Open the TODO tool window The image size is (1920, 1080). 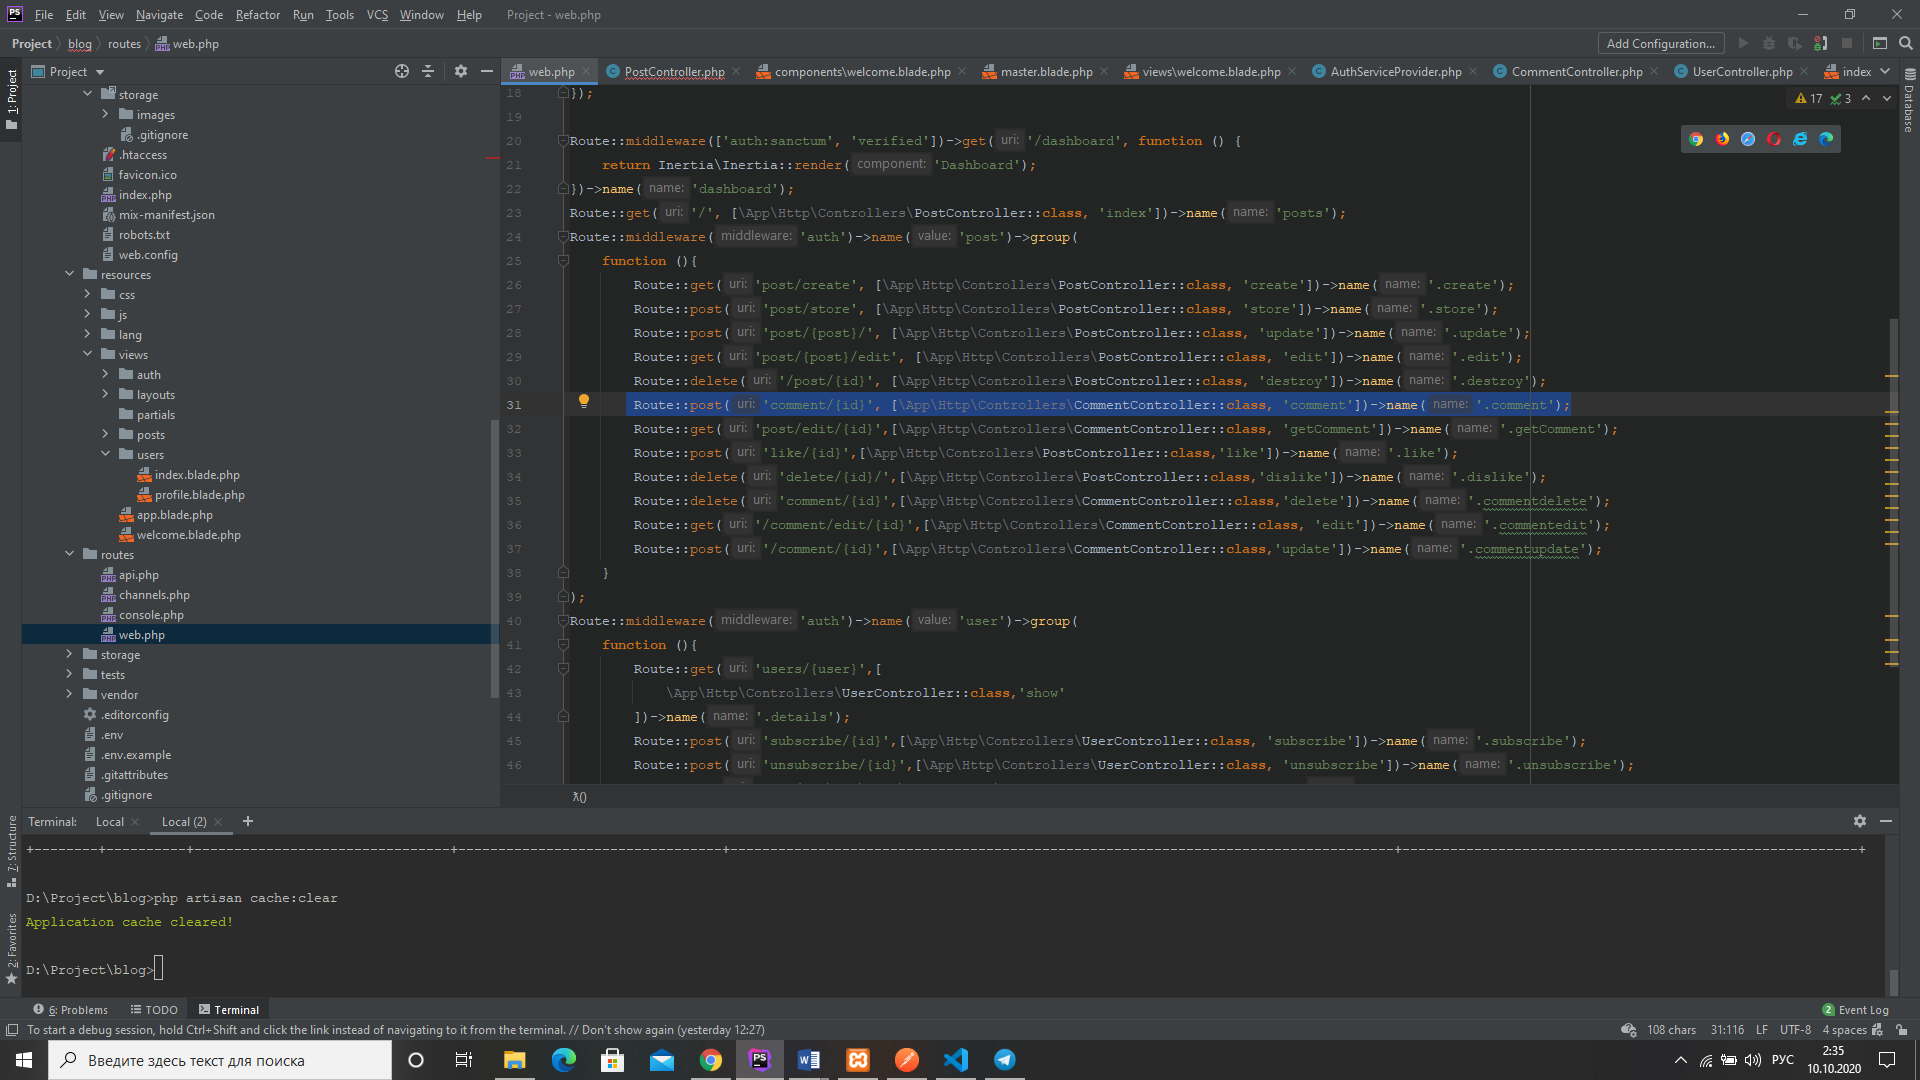pos(154,1010)
